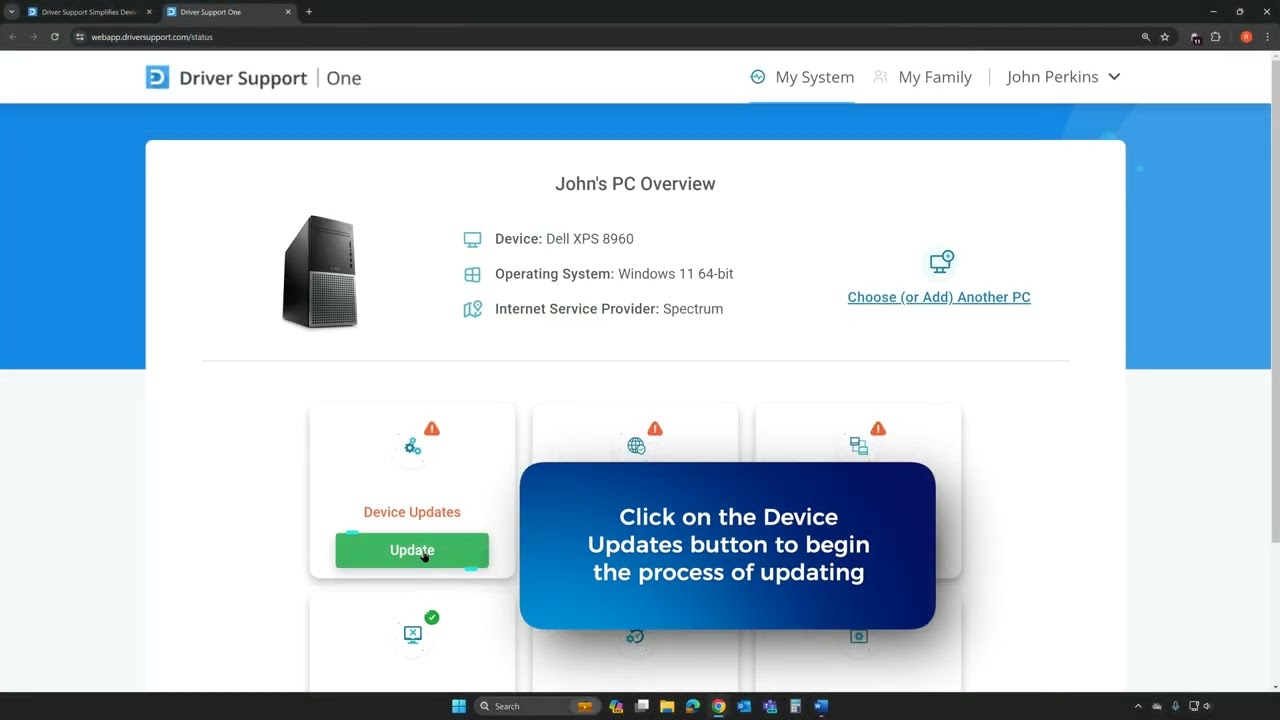Click the network computers icon card
The image size is (1280, 720).
[x=859, y=446]
